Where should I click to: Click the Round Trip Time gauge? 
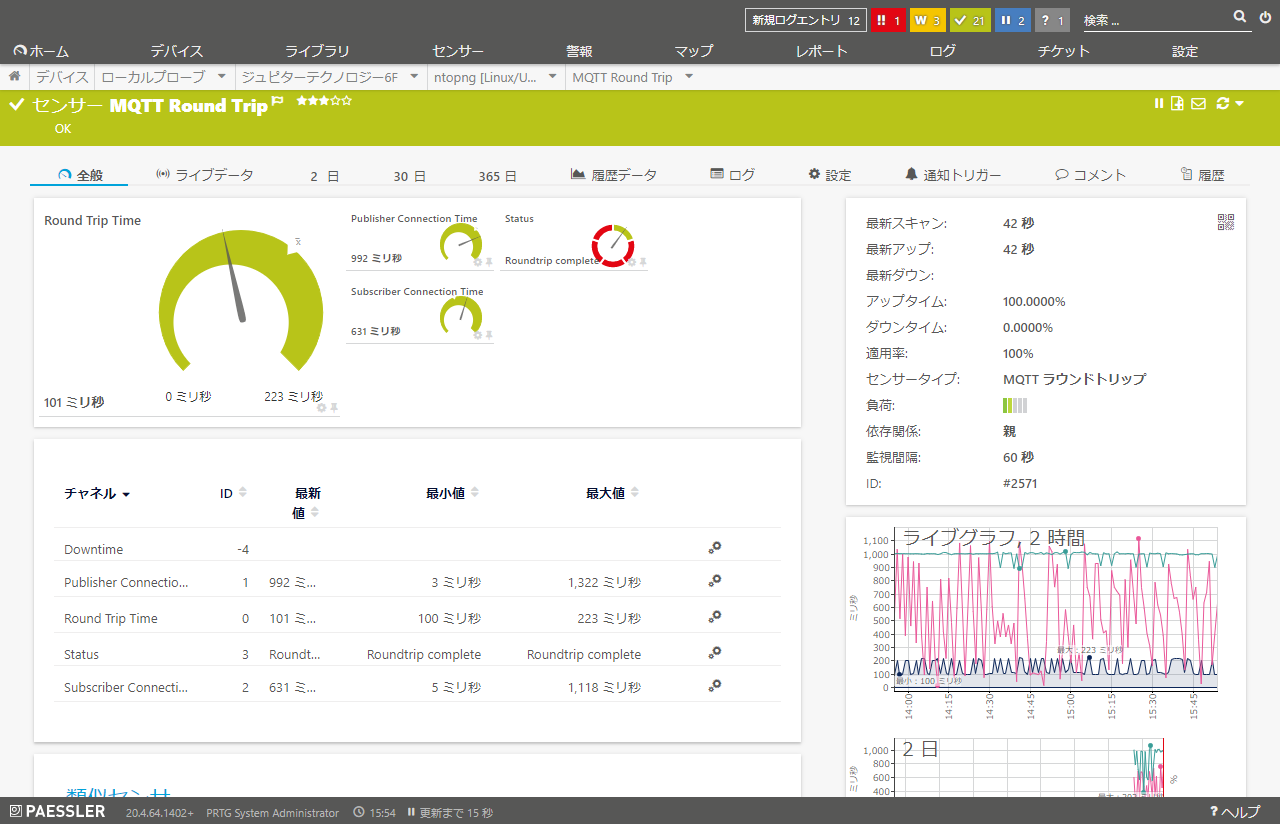[241, 300]
